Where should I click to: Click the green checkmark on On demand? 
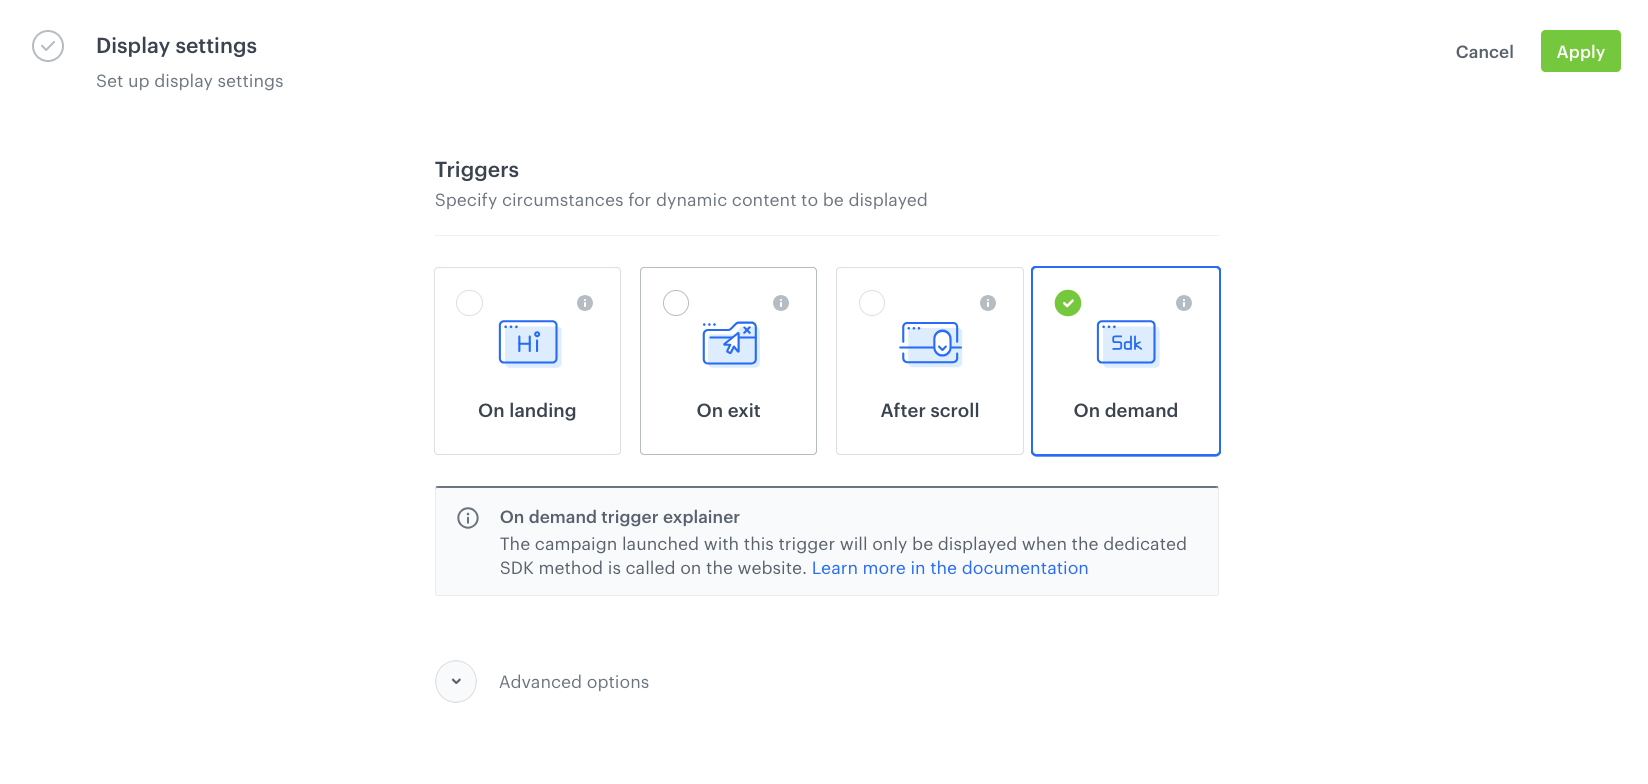coord(1067,302)
